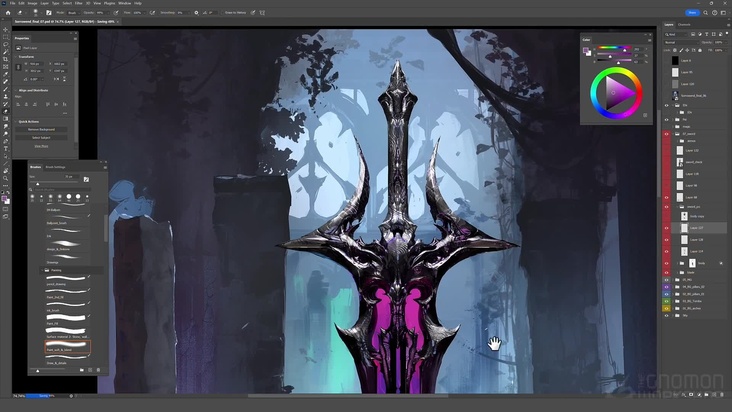732x412 pixels.
Task: Click the Home icon in options bar
Action: pyautogui.click(x=8, y=13)
